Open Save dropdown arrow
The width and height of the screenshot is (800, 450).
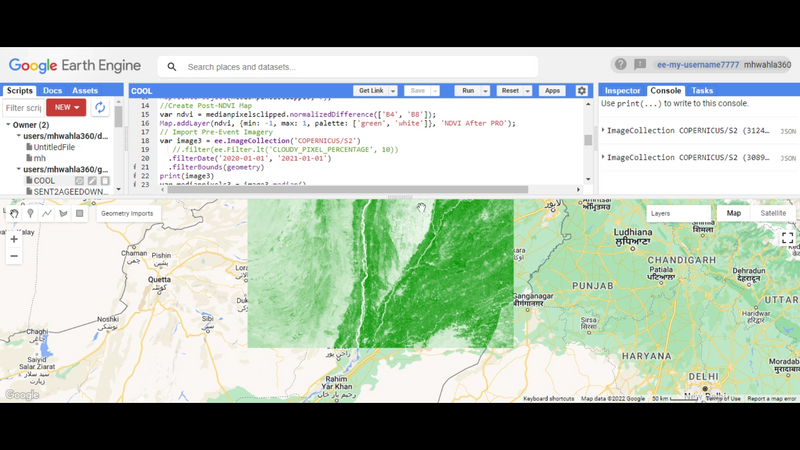(435, 91)
